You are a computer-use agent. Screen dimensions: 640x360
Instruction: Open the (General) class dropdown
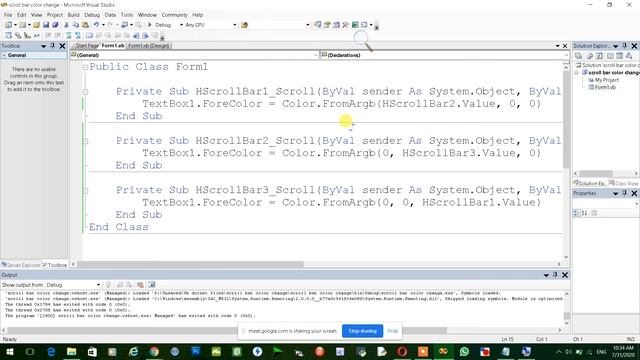316,55
